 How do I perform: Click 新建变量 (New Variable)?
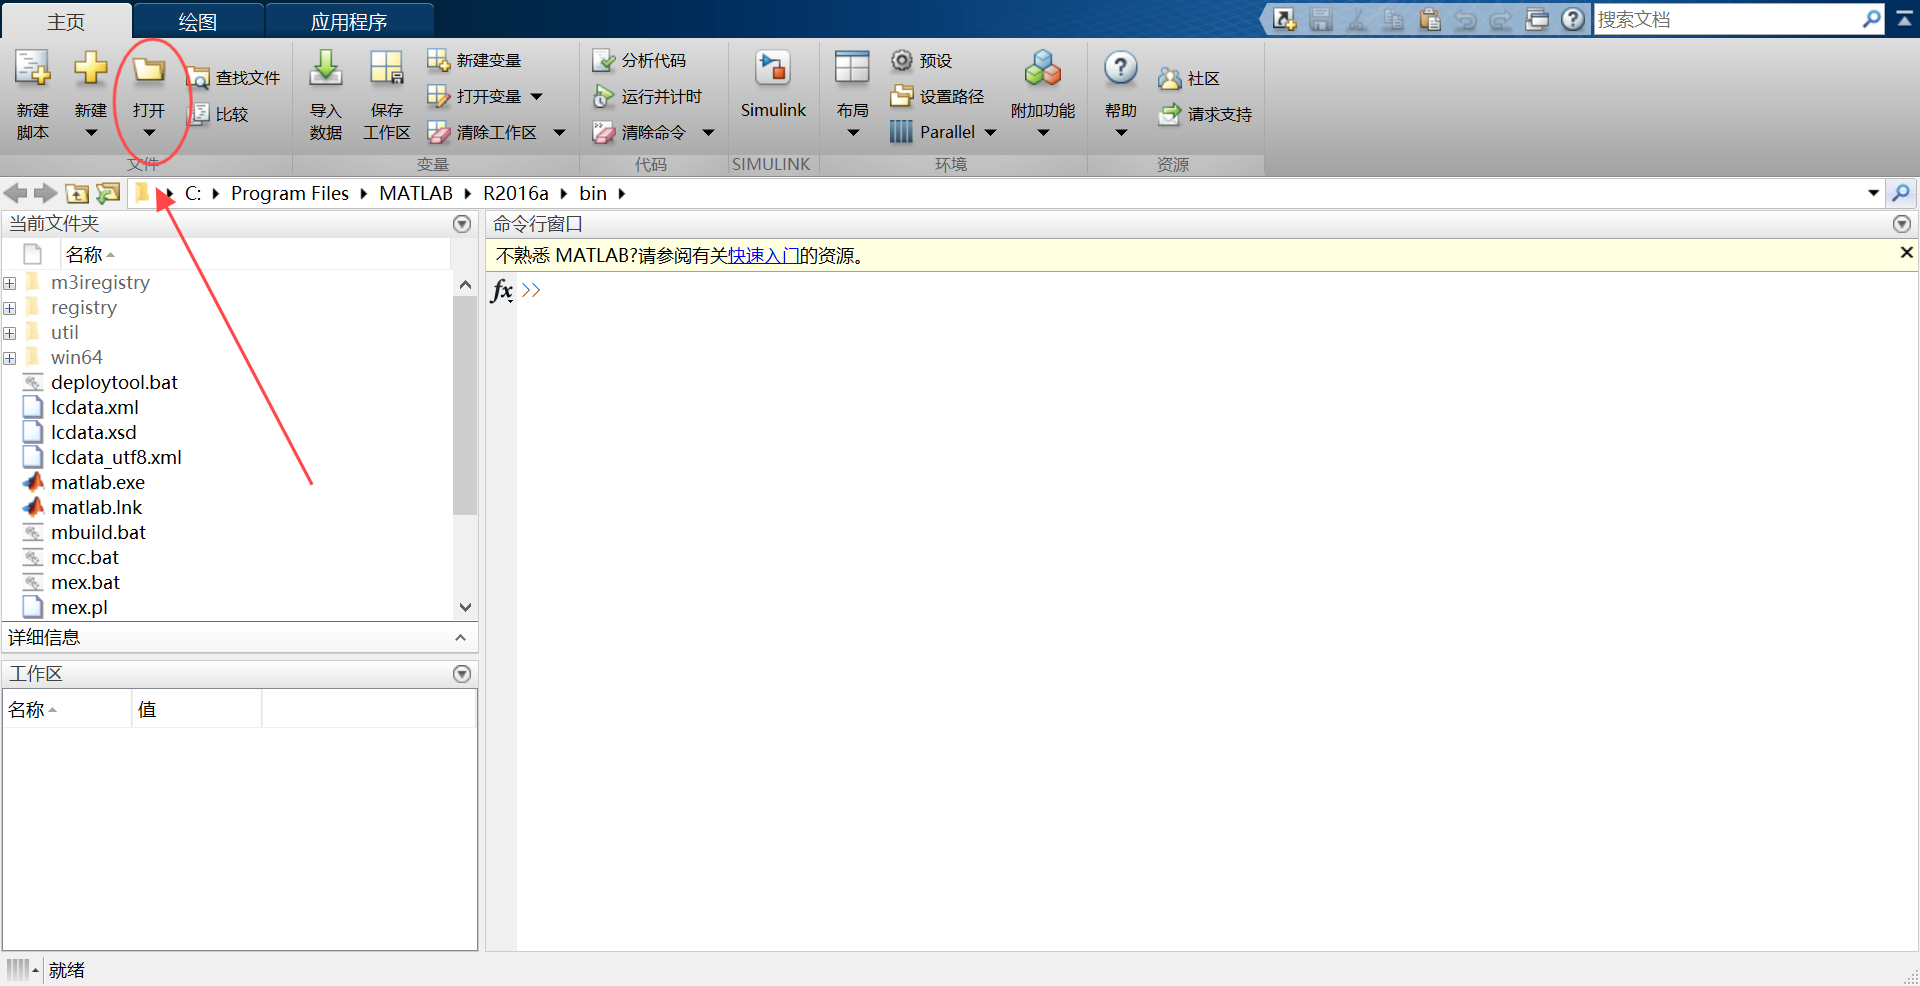click(x=475, y=61)
